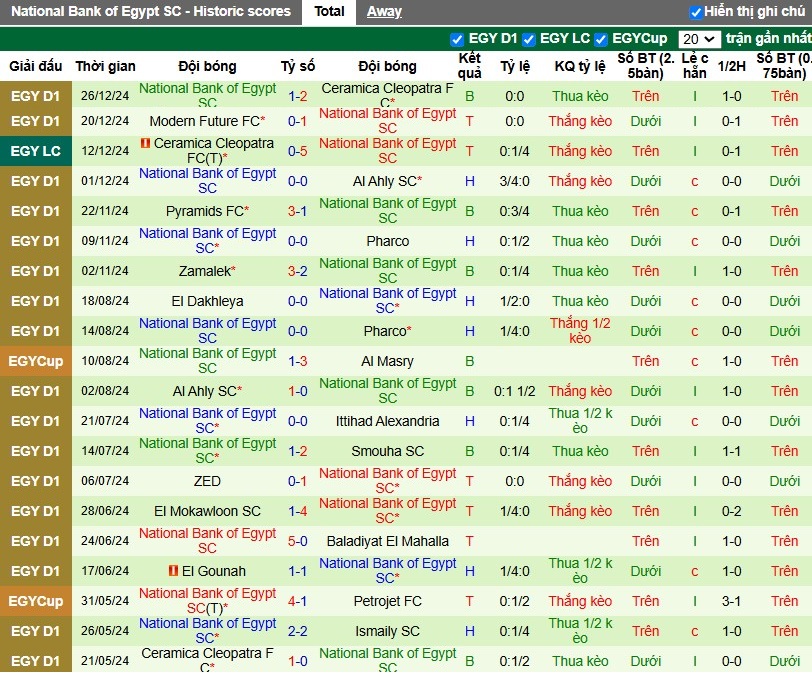This screenshot has height=676, width=812.
Task: Uncheck the EGY LC league filter
Action: [528, 39]
